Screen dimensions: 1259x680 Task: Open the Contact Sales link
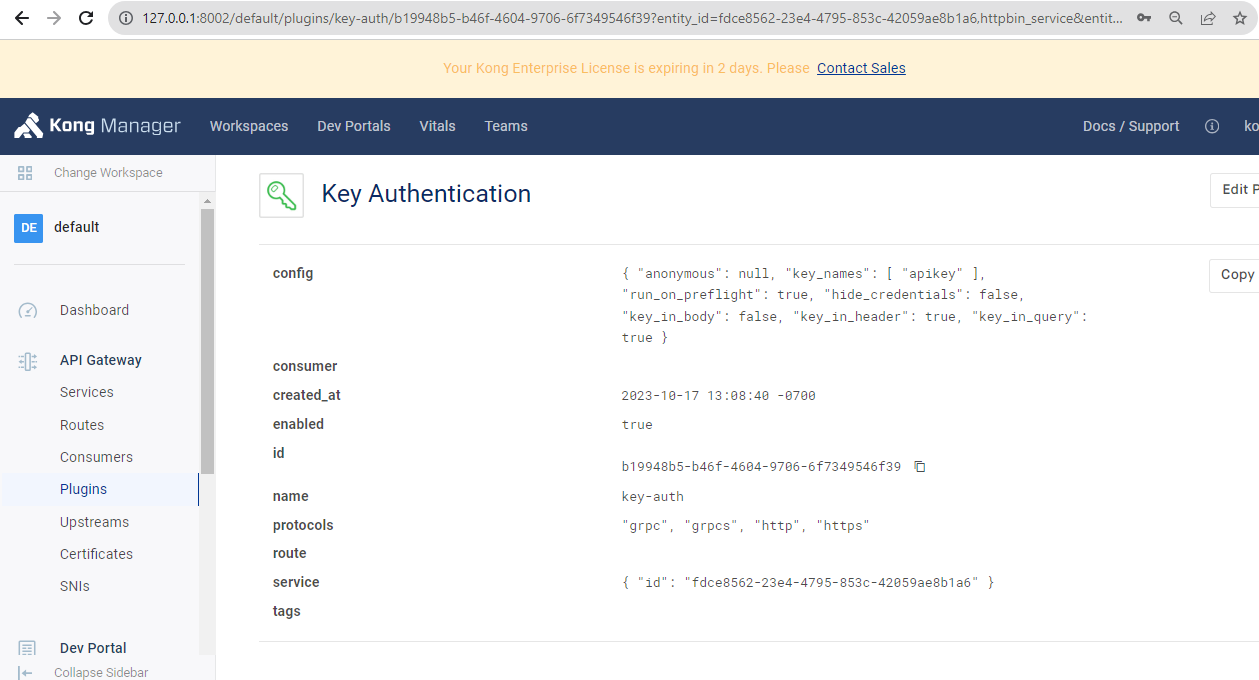point(861,68)
